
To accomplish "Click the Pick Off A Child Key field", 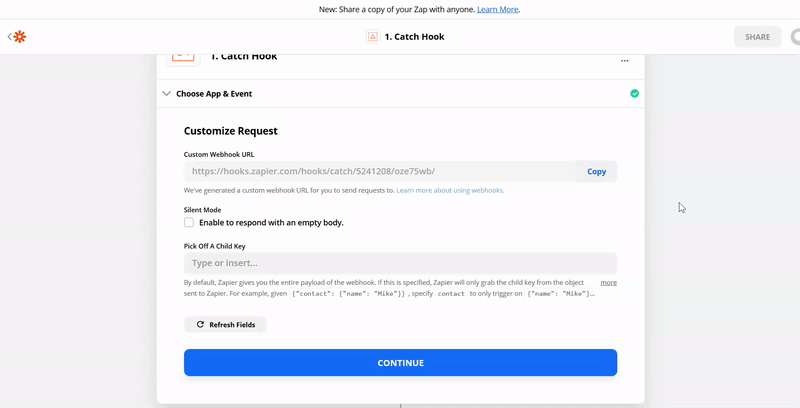I will click(x=400, y=263).
